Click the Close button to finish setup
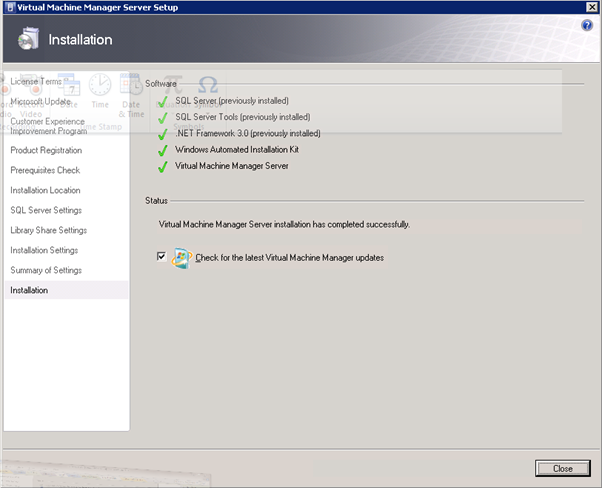 pos(562,468)
